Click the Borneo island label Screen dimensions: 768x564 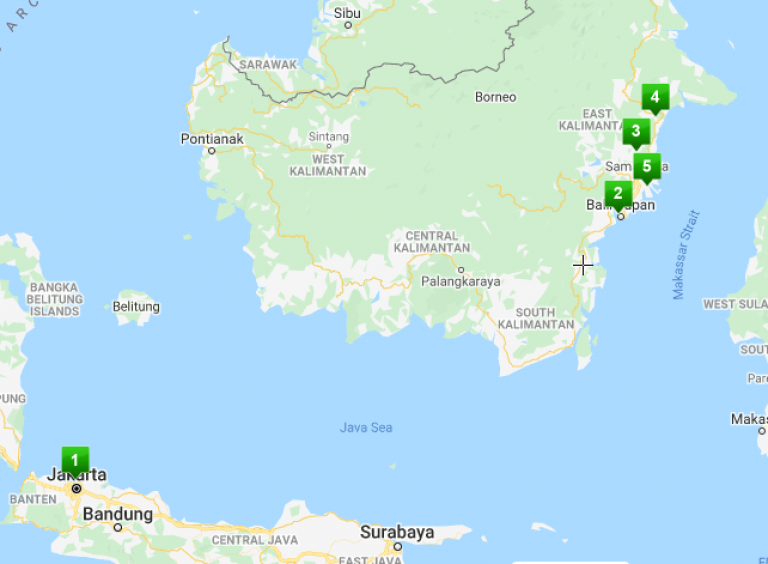(495, 97)
